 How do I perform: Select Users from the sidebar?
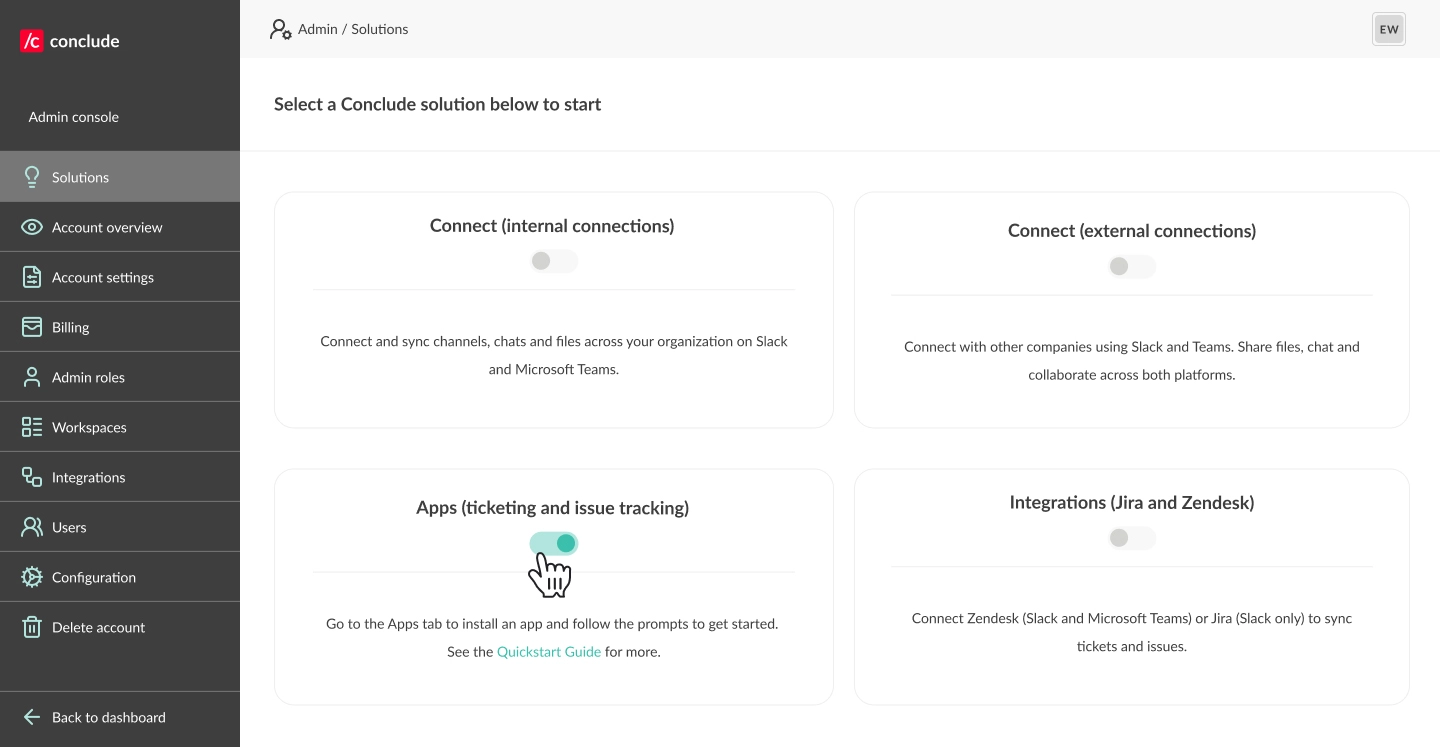click(x=32, y=527)
